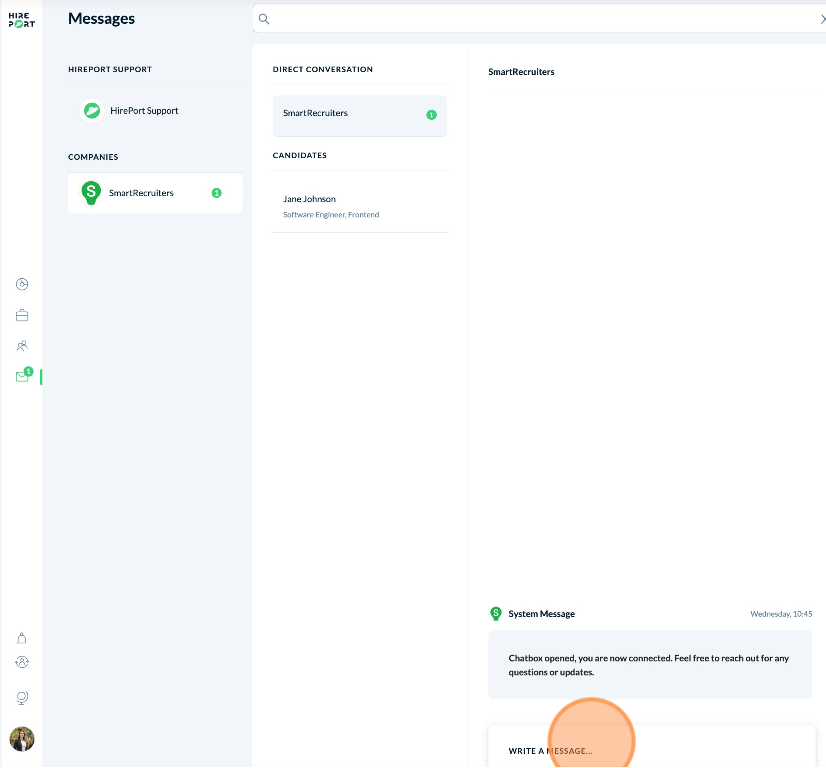Open the user profile avatar
The width and height of the screenshot is (826, 768).
22,739
